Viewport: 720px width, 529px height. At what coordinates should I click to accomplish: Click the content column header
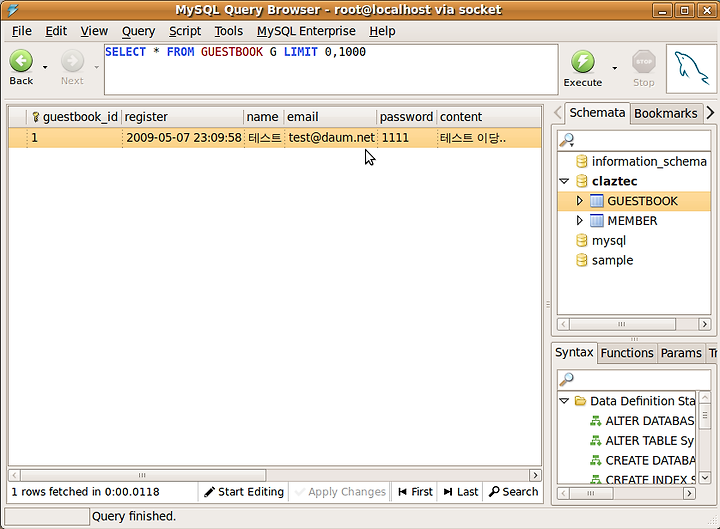[x=489, y=117]
